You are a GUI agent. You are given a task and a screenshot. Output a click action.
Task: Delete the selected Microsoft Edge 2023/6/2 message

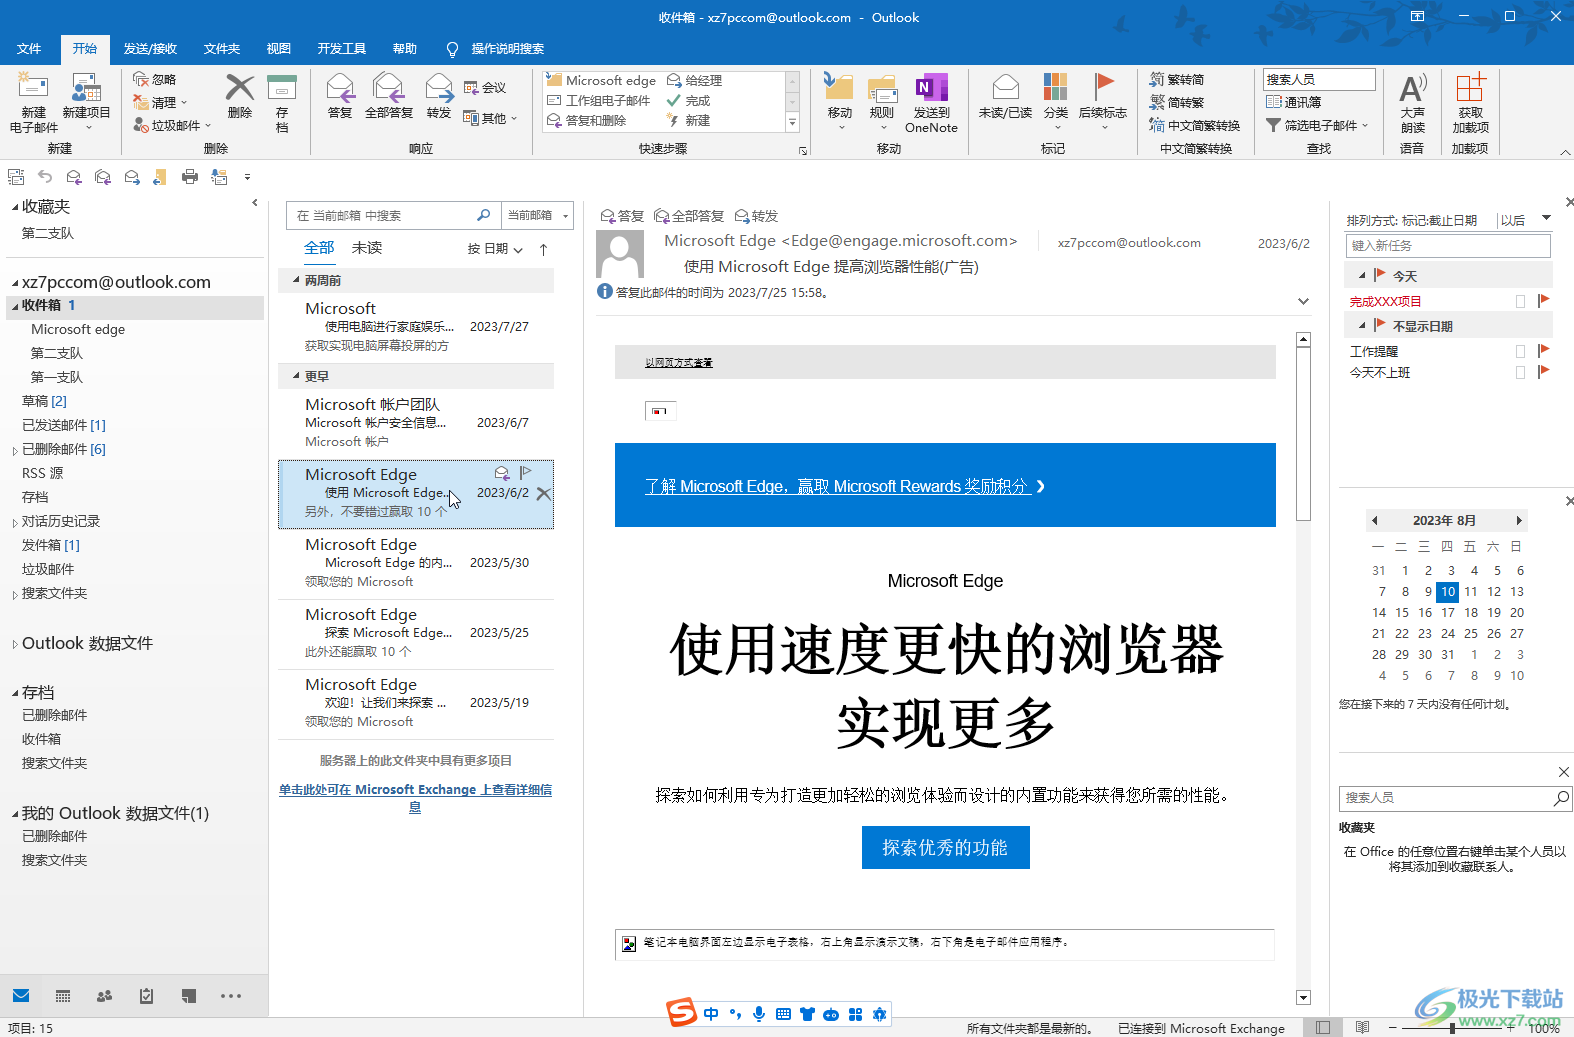pos(543,493)
